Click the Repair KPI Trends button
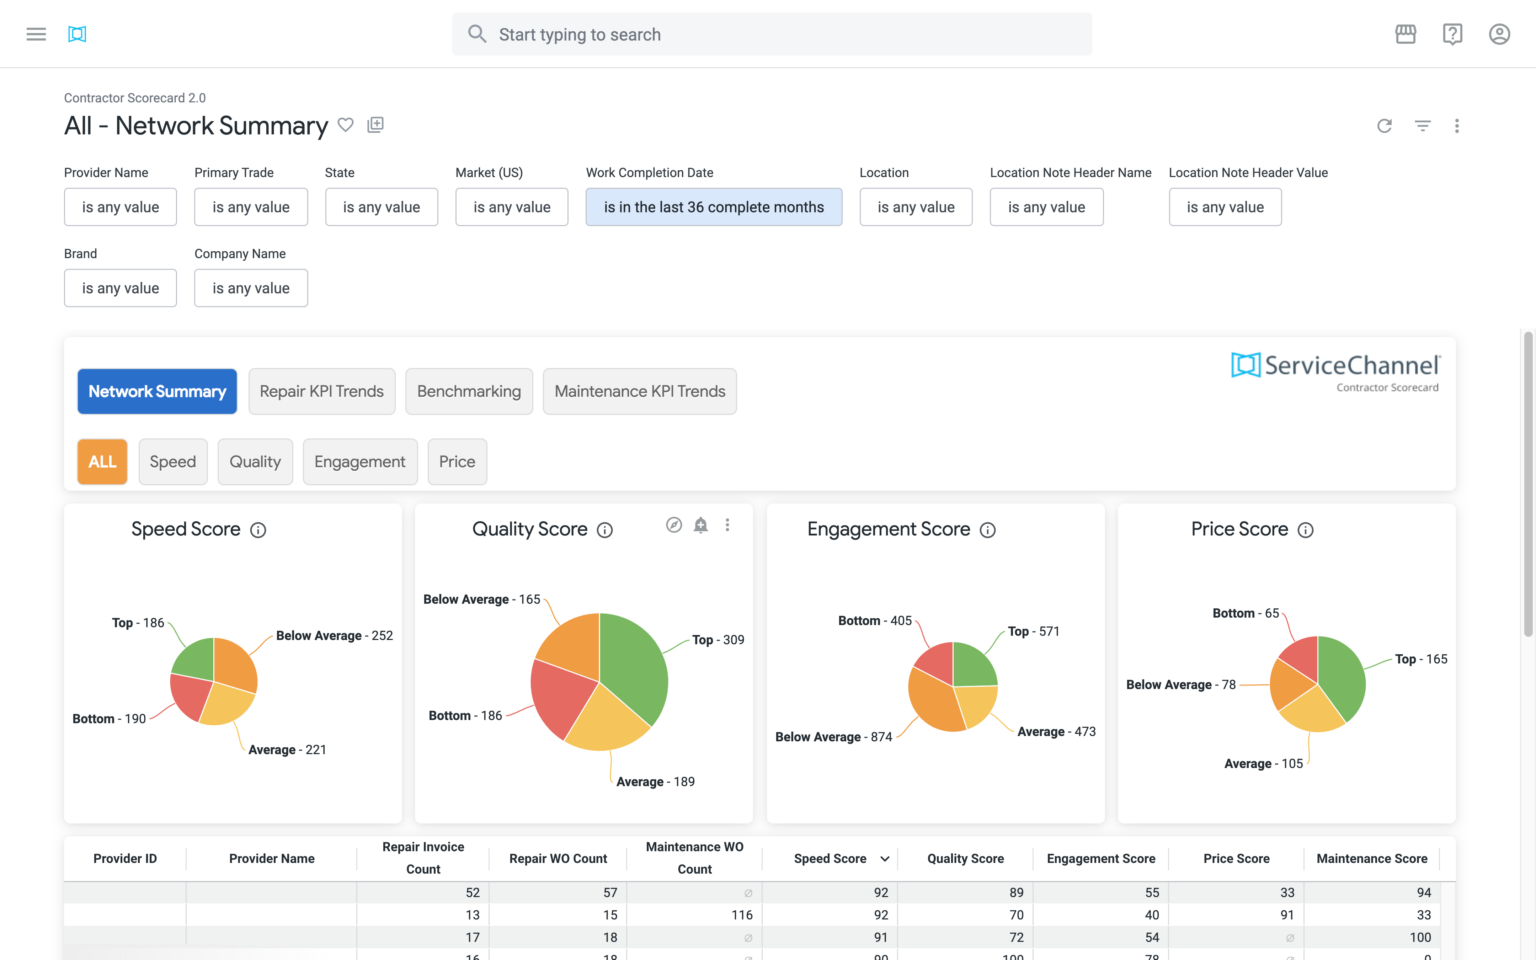Viewport: 1536px width, 960px height. (x=321, y=391)
